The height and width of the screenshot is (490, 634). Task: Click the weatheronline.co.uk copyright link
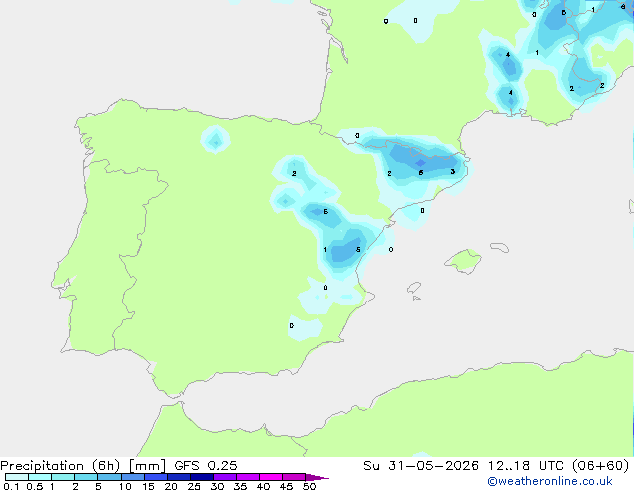point(550,481)
